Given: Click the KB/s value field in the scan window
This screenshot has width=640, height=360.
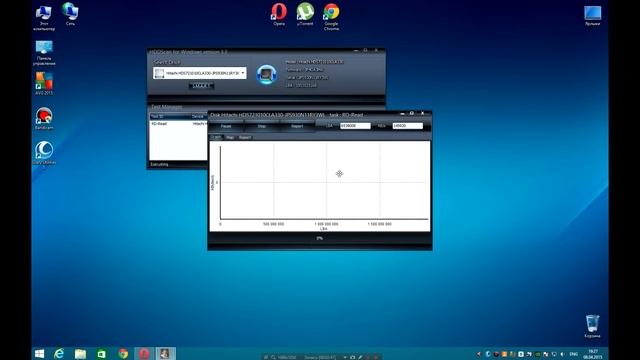Looking at the screenshot, I should point(407,126).
